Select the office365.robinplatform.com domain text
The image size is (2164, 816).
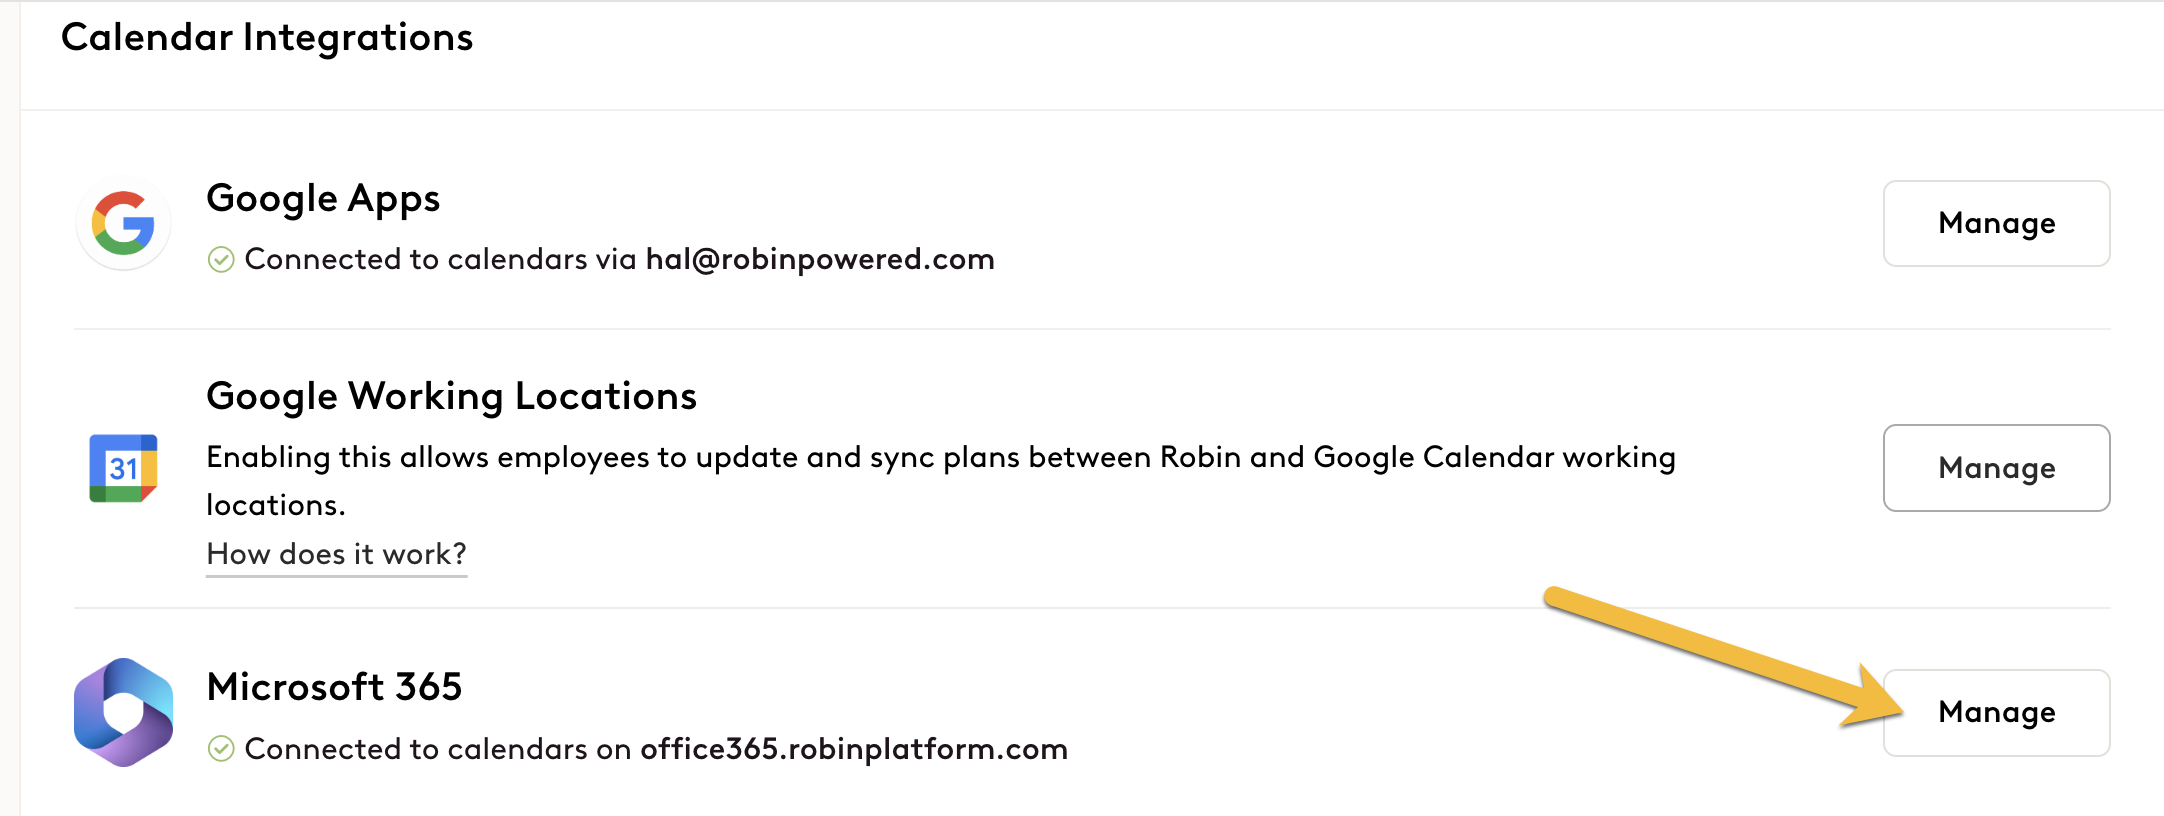pyautogui.click(x=854, y=749)
